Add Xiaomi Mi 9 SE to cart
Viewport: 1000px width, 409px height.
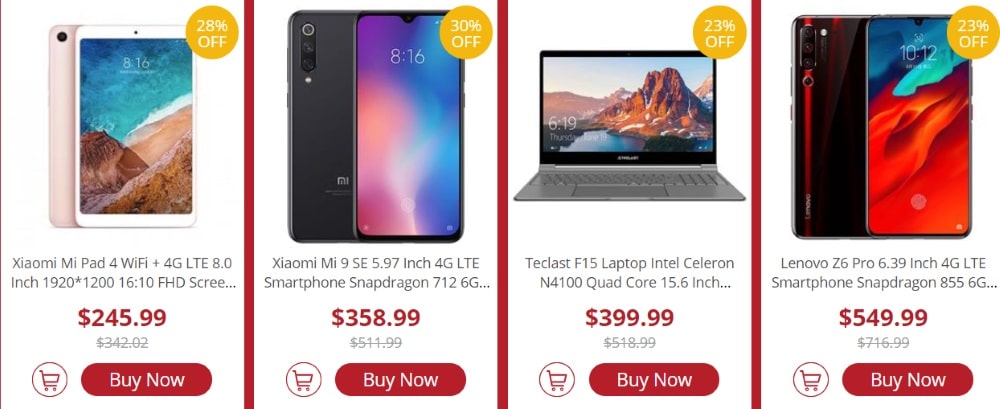tap(304, 380)
